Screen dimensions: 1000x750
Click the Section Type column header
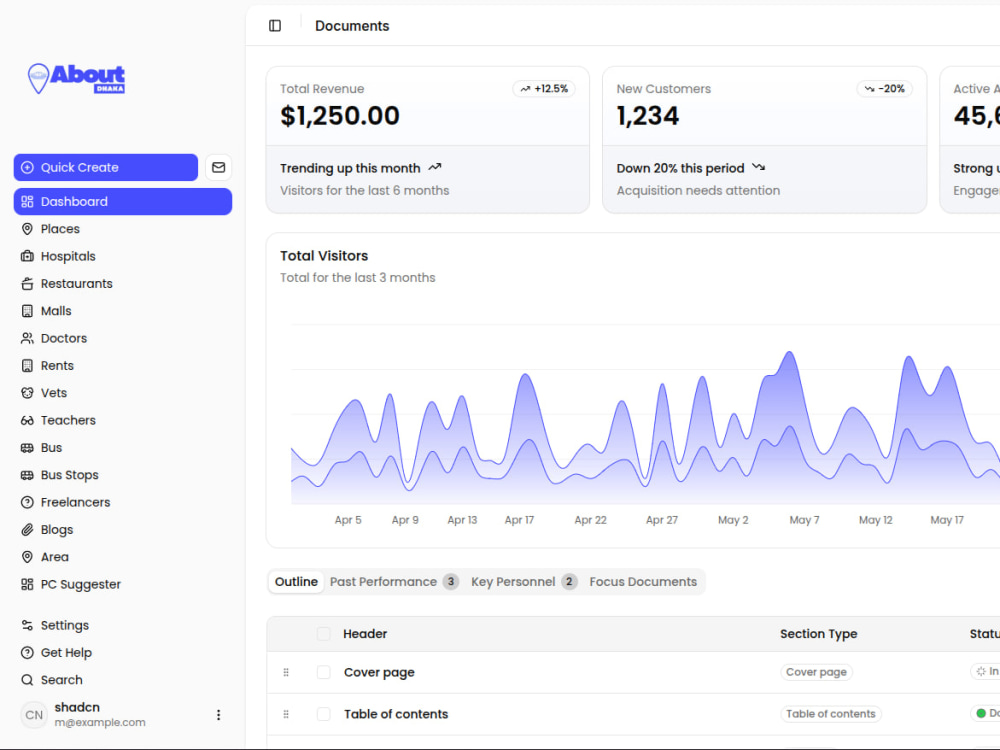click(819, 634)
